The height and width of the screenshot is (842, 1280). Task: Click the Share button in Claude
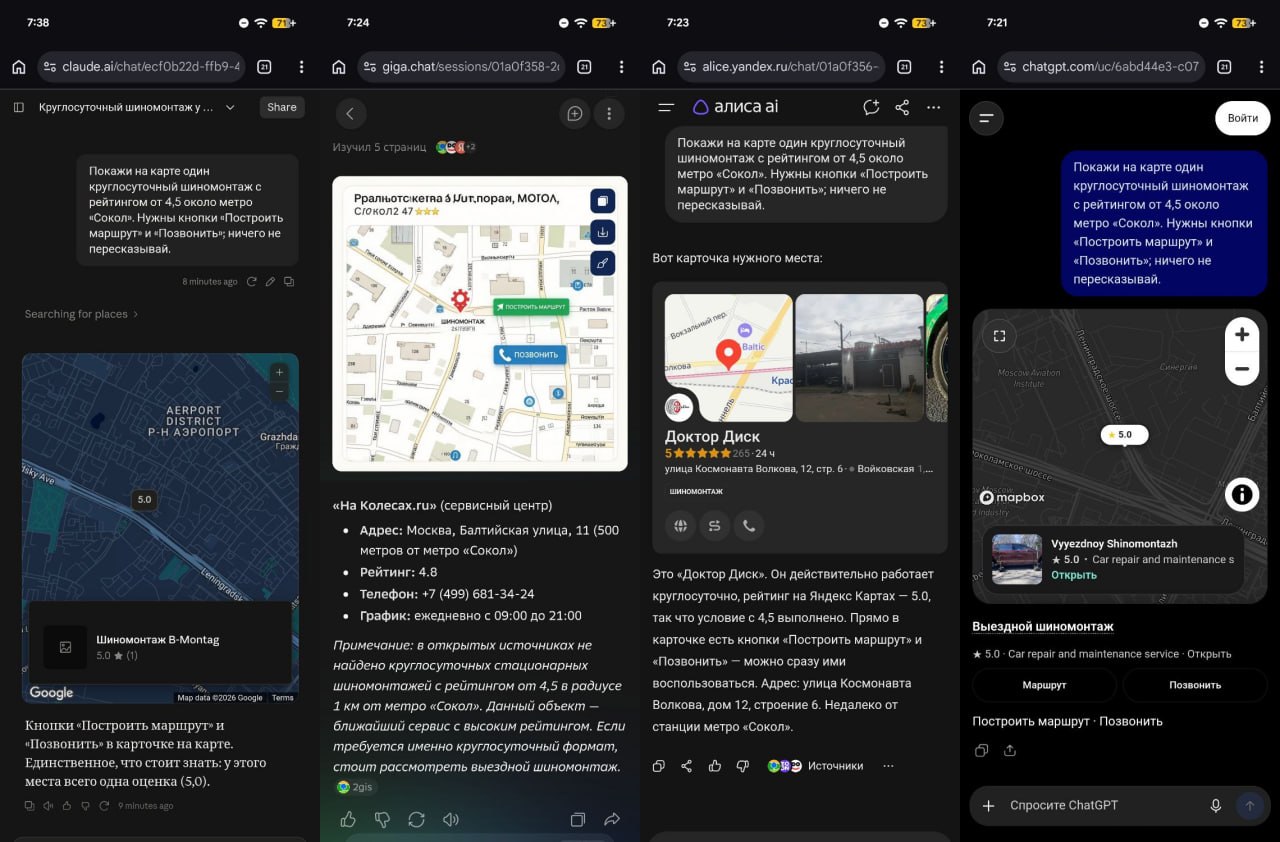282,107
